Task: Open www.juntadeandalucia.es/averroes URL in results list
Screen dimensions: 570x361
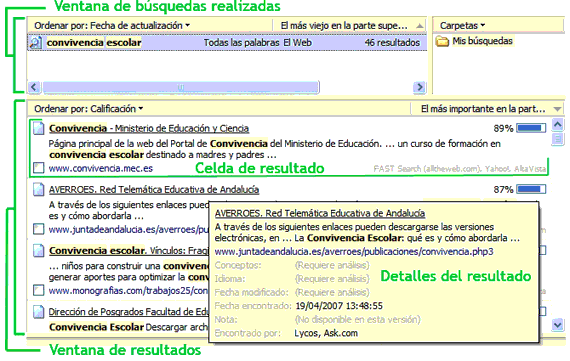Action: (x=129, y=229)
